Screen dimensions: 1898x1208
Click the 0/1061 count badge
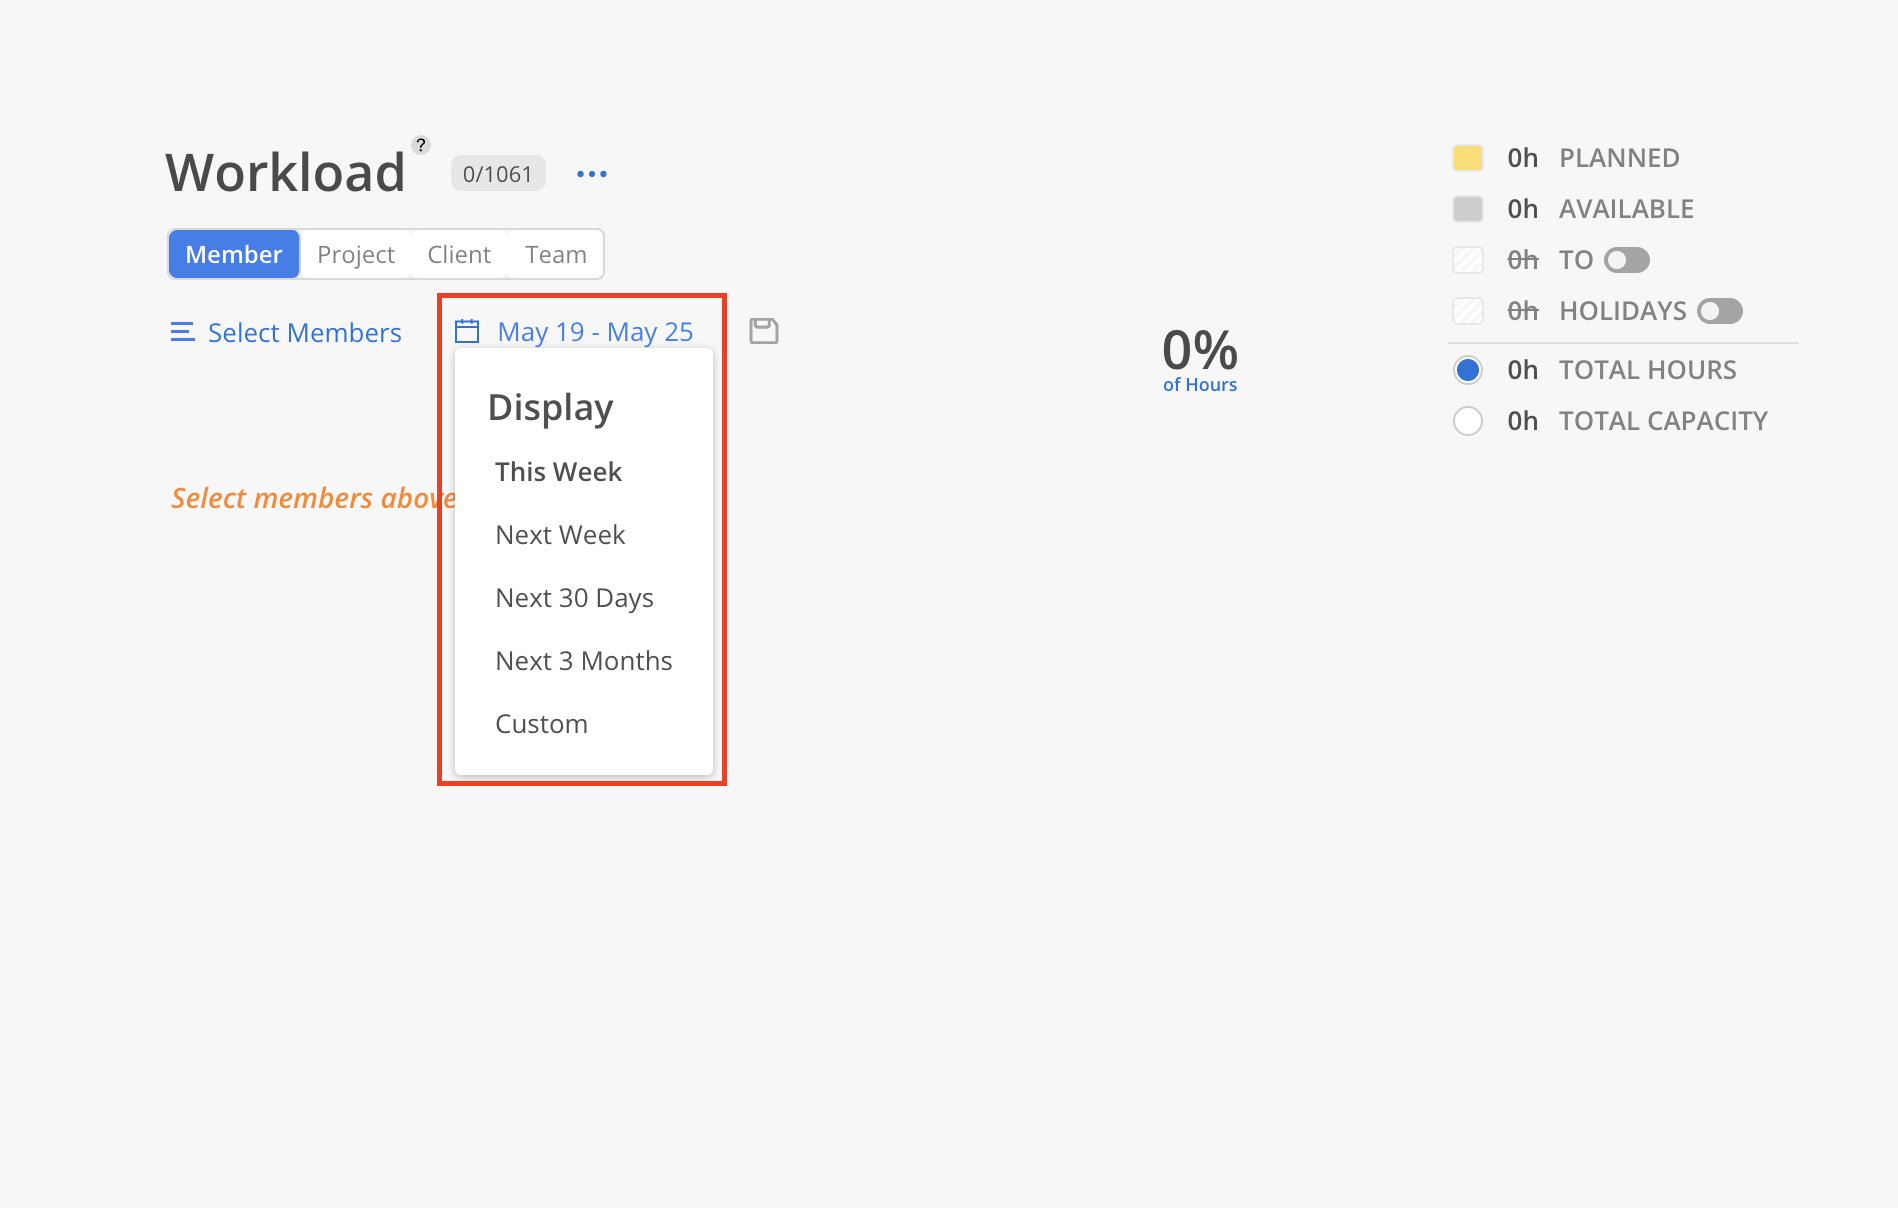click(497, 173)
